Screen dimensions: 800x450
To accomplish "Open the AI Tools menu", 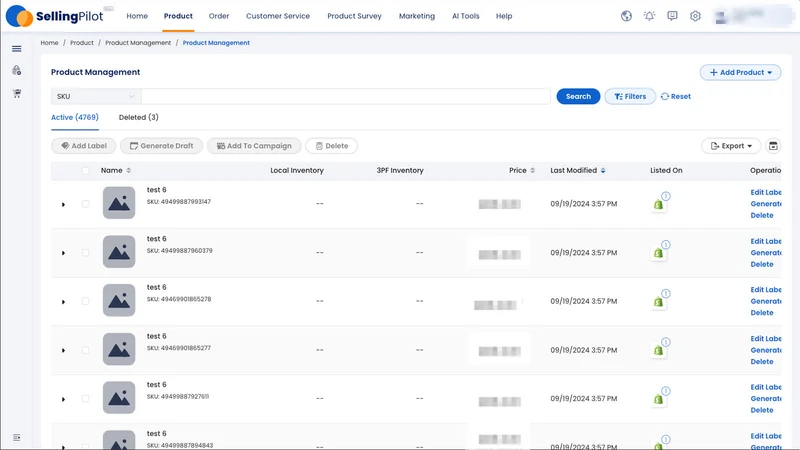I will point(465,16).
